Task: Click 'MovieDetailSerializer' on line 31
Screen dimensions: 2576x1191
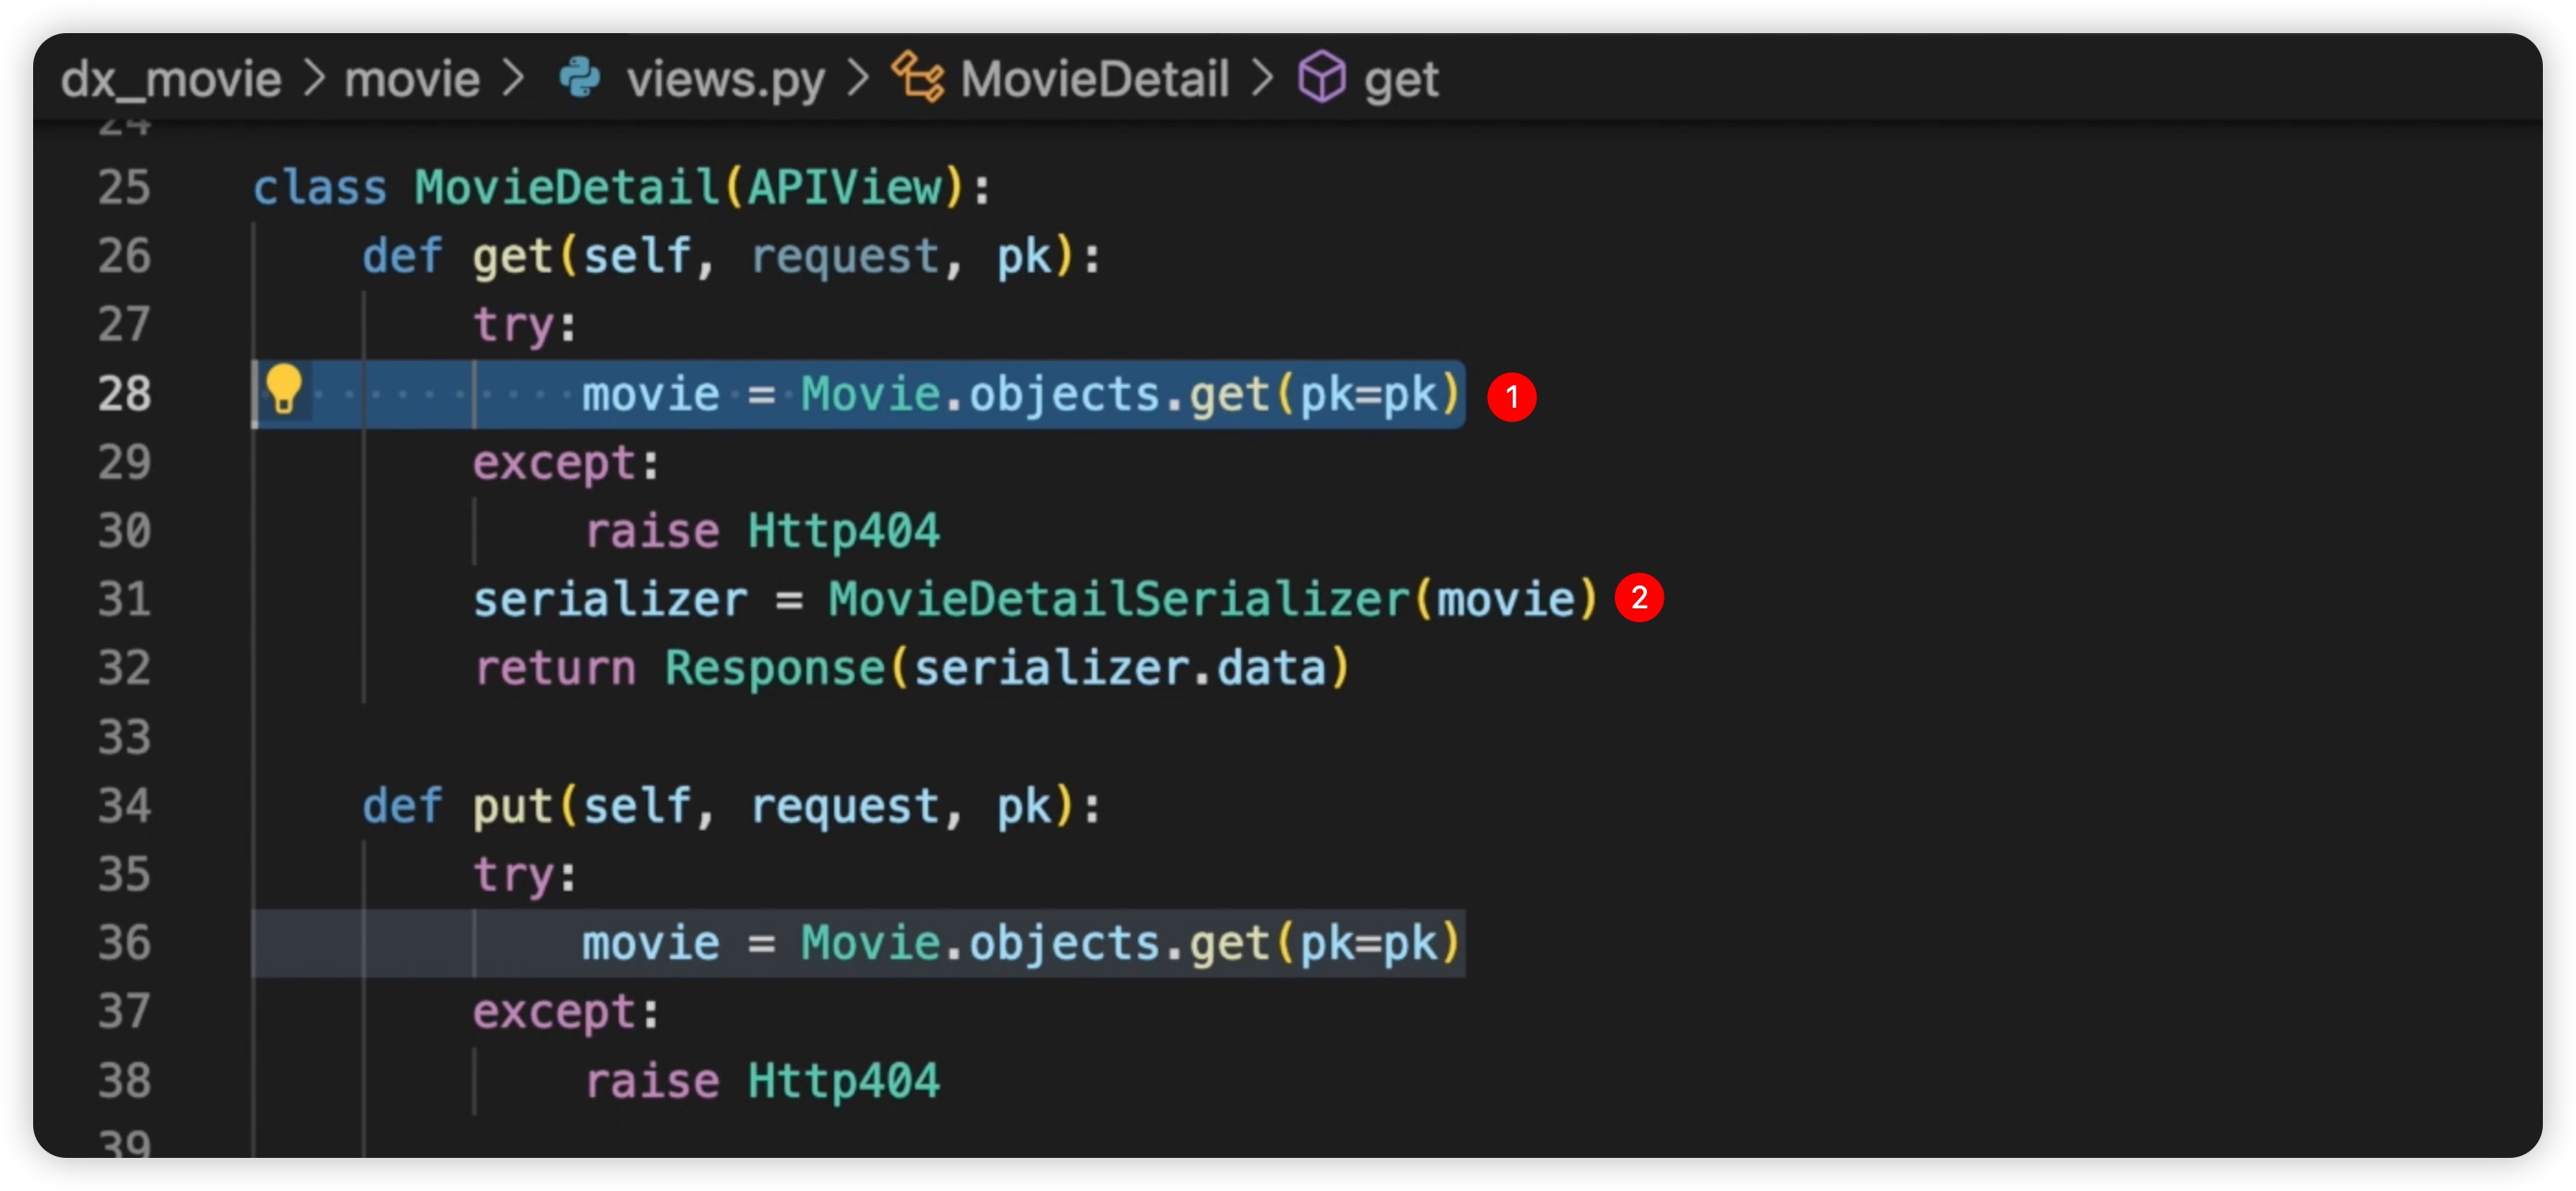Action: click(1119, 600)
